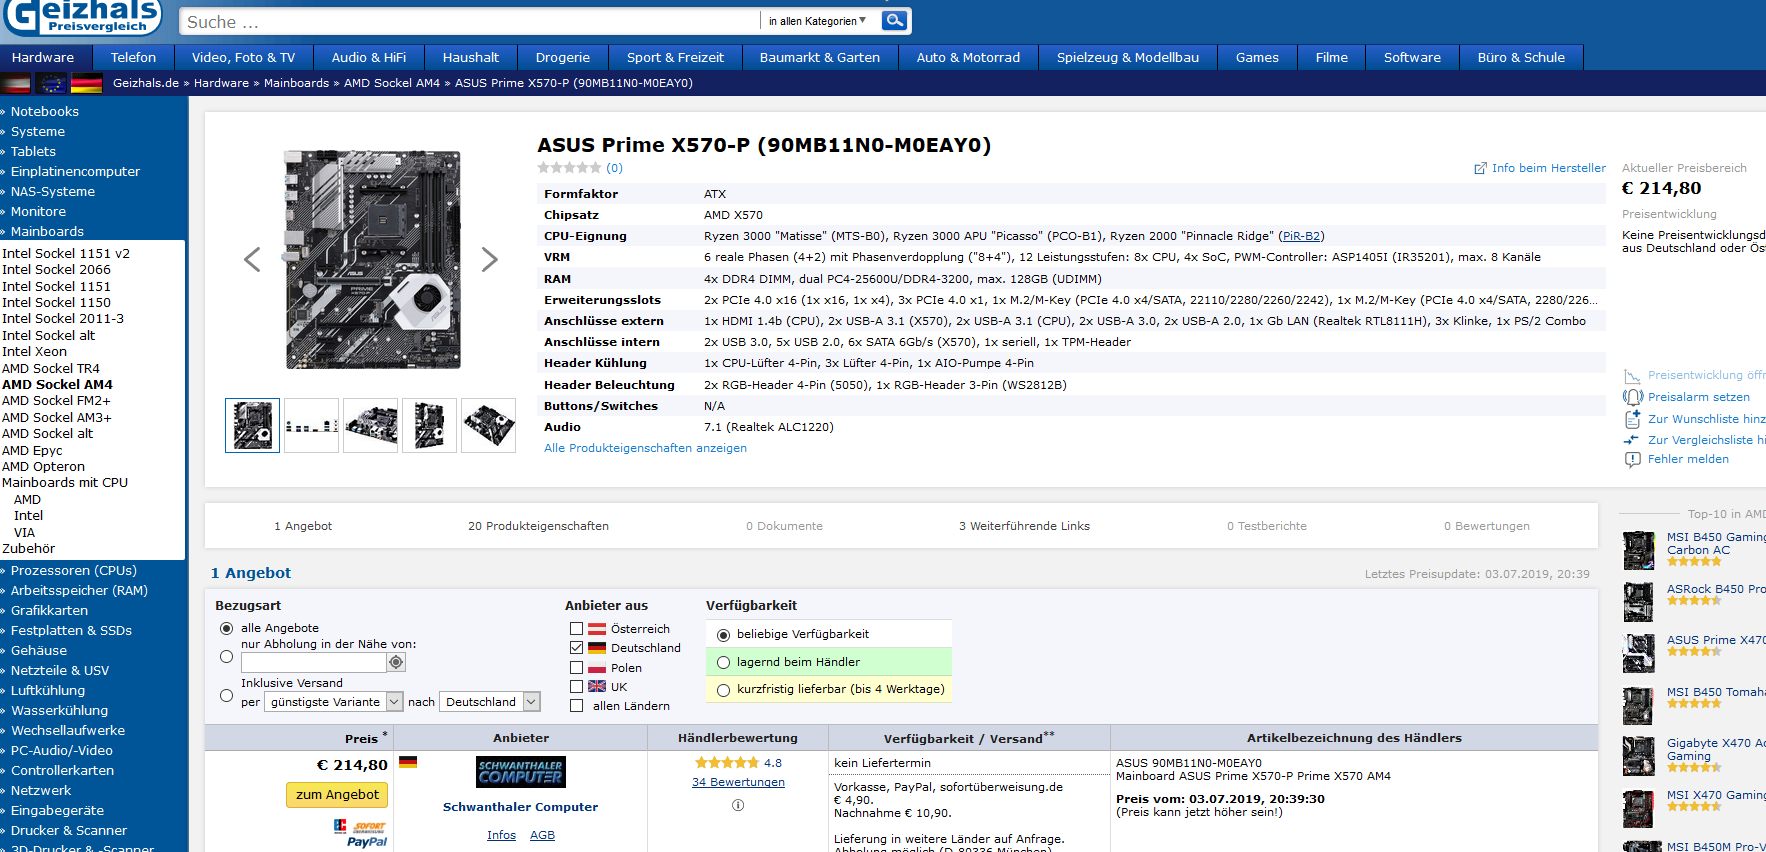Screen dimensions: 1766x852
Task: Select kurzfristig lieferbar availability
Action: point(723,689)
